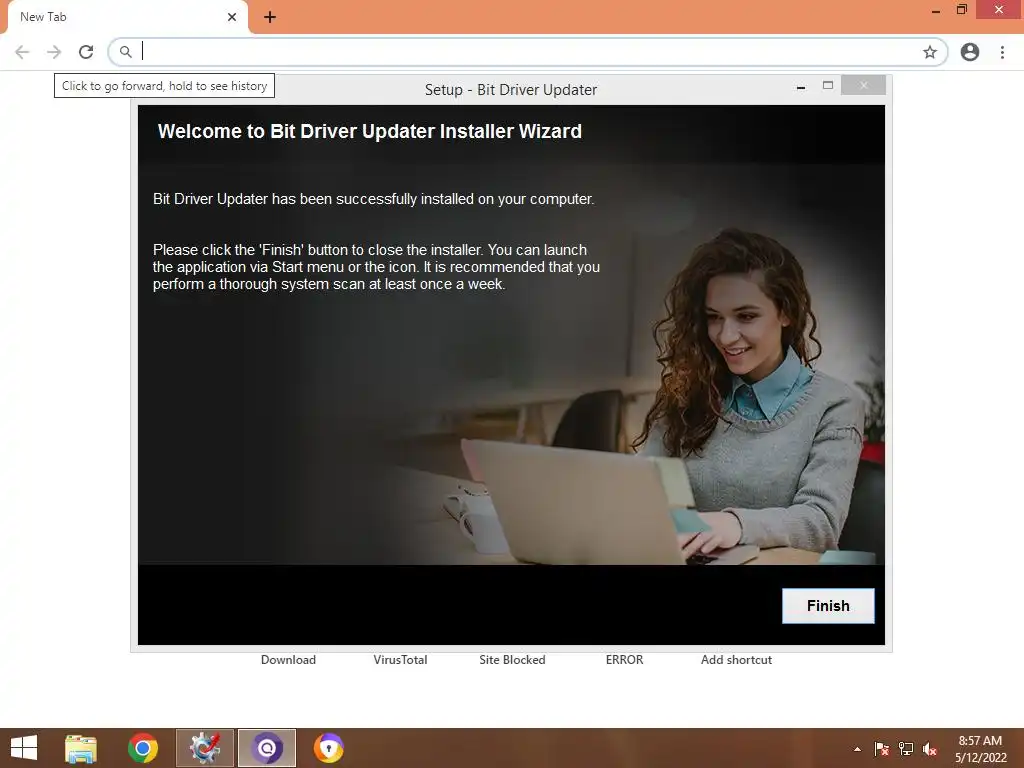Click the gear installer icon in the taskbar
The height and width of the screenshot is (768, 1024).
point(204,748)
